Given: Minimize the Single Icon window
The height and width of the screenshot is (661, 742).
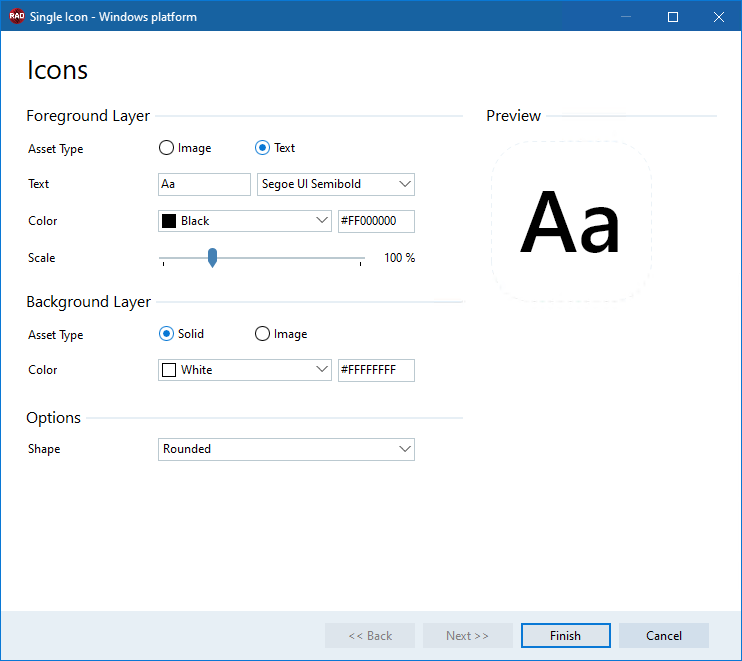Looking at the screenshot, I should pos(626,17).
